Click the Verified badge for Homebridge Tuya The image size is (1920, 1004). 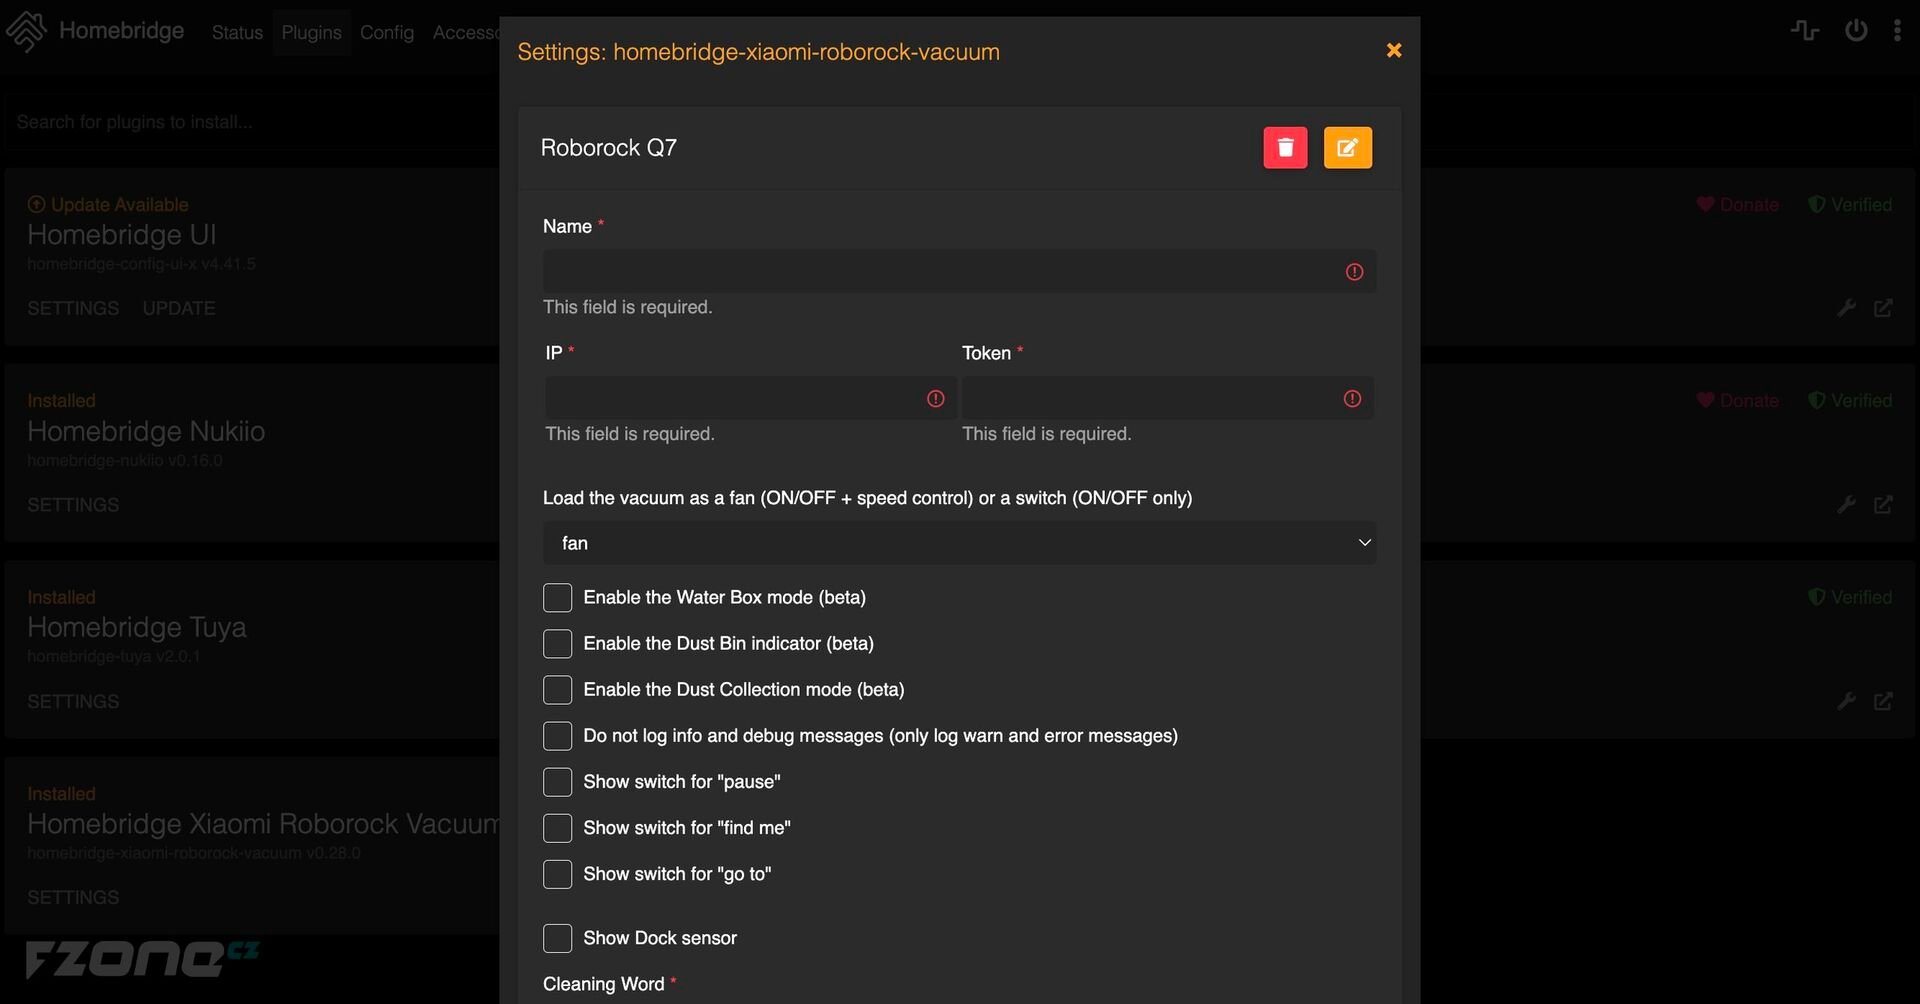[x=1850, y=597]
